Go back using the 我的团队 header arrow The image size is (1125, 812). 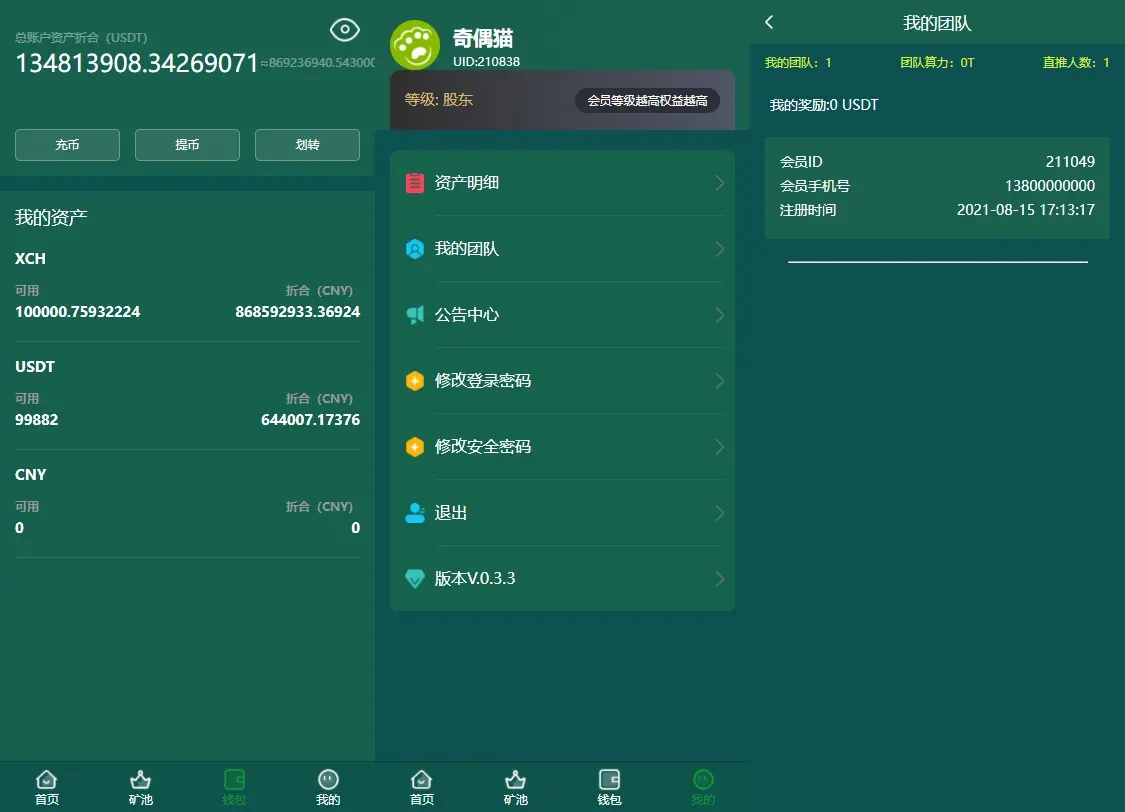[x=769, y=22]
